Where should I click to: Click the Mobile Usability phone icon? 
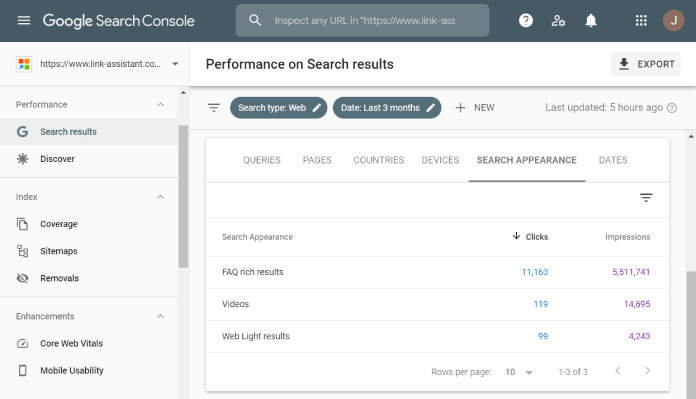[x=22, y=370]
